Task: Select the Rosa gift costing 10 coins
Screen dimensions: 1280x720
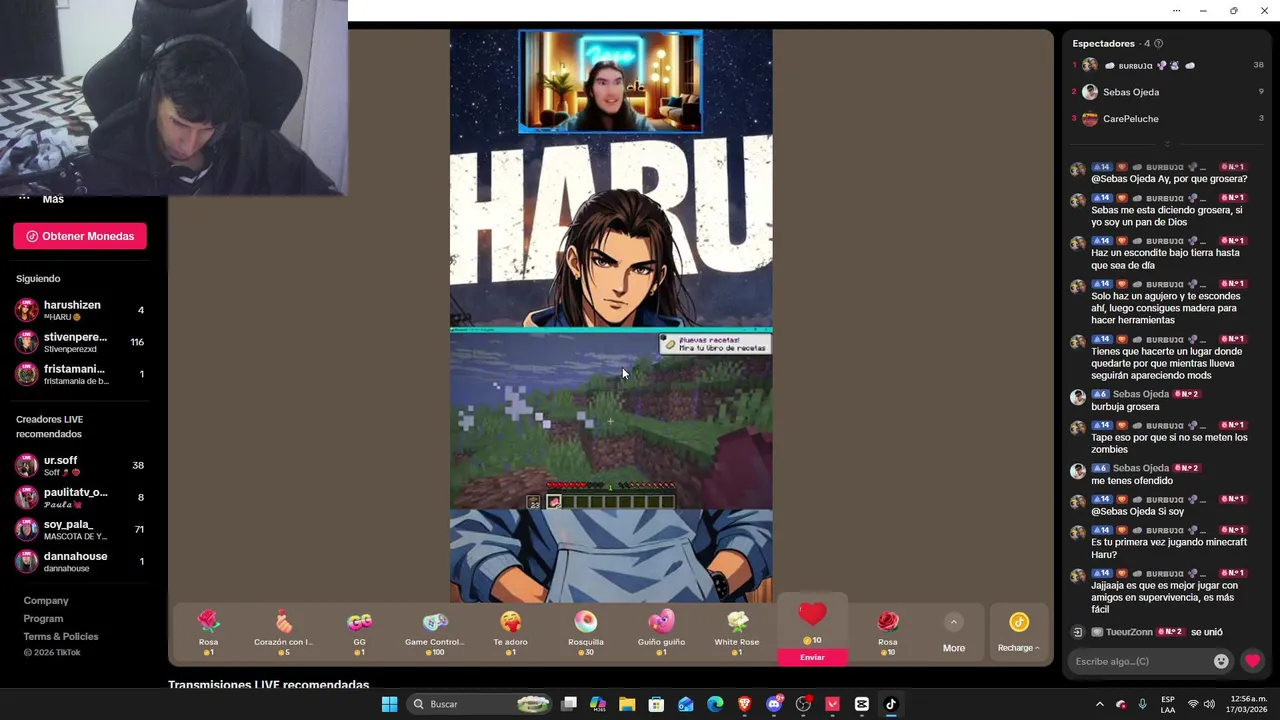Action: point(888,633)
